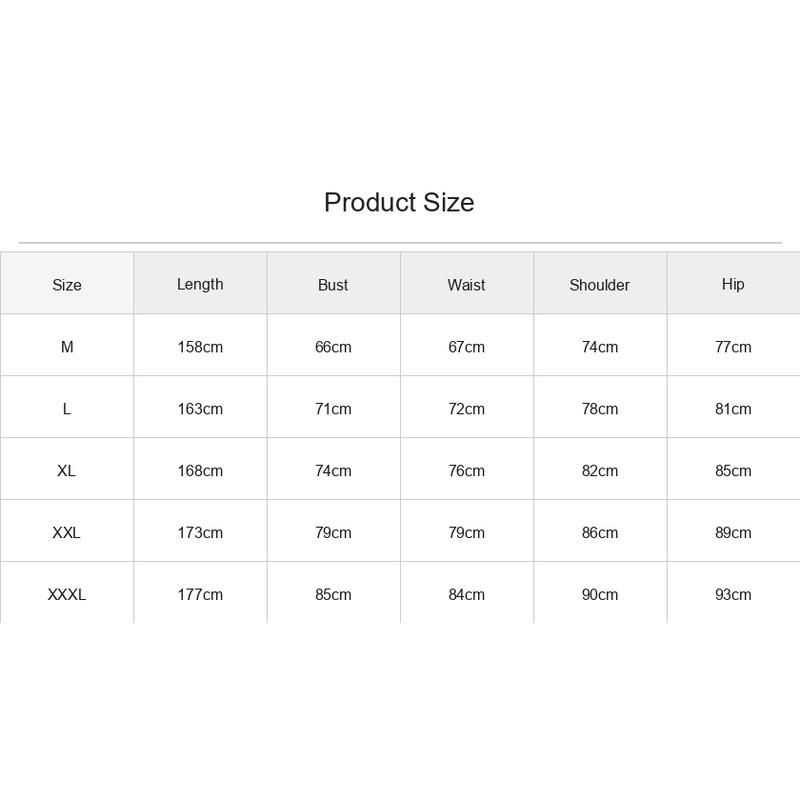Image resolution: width=800 pixels, height=800 pixels.
Task: Select the XXXL size row label
Action: (67, 594)
